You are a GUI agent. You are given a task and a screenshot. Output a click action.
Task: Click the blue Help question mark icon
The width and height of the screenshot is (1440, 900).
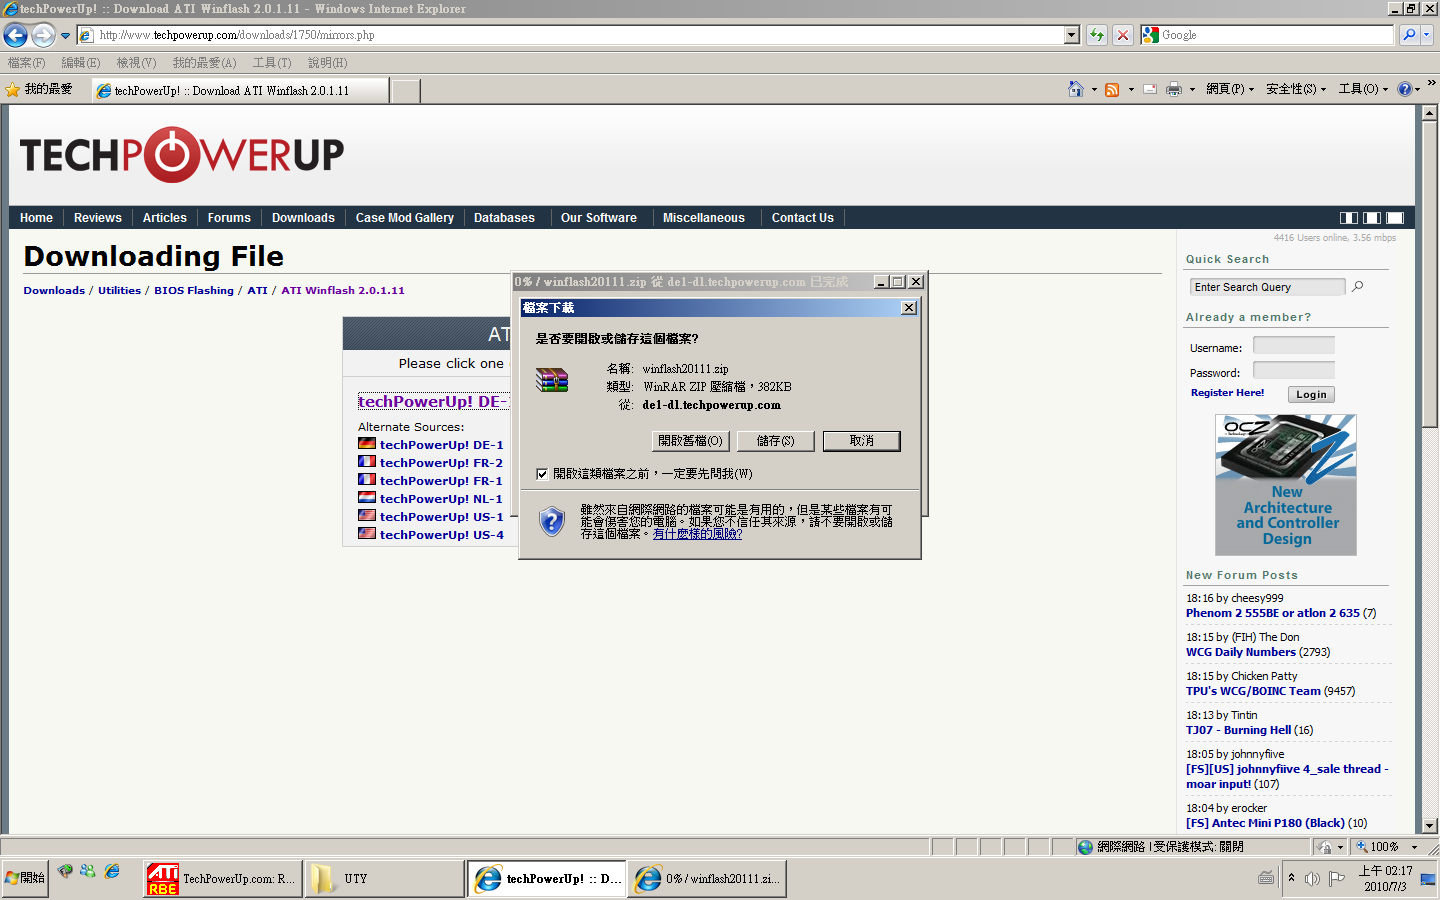pyautogui.click(x=1404, y=89)
